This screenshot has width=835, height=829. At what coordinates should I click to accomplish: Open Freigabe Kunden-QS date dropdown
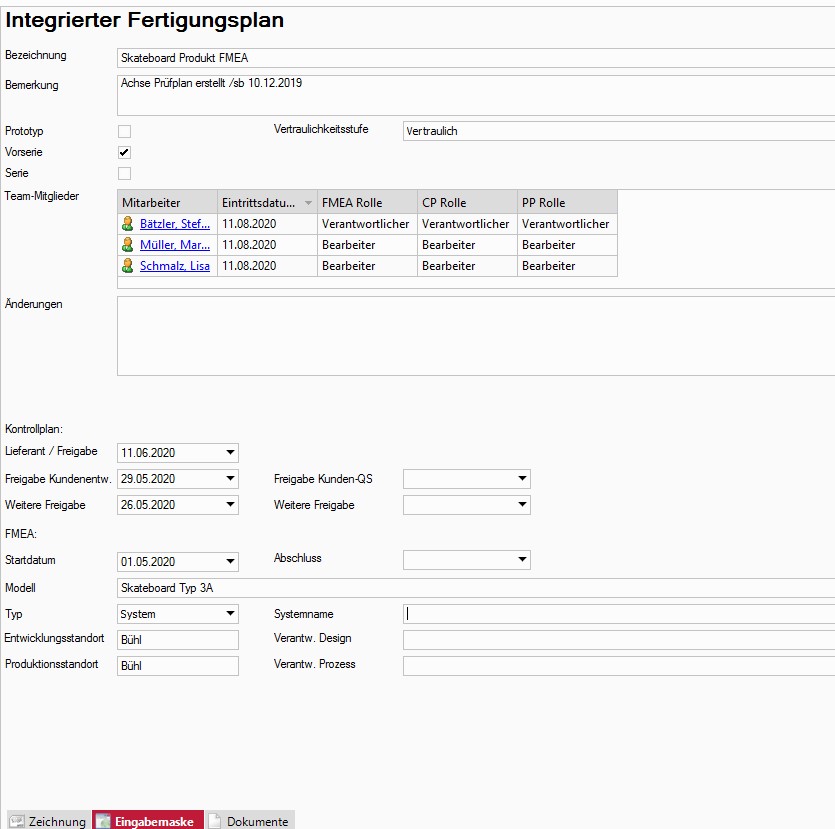point(522,479)
